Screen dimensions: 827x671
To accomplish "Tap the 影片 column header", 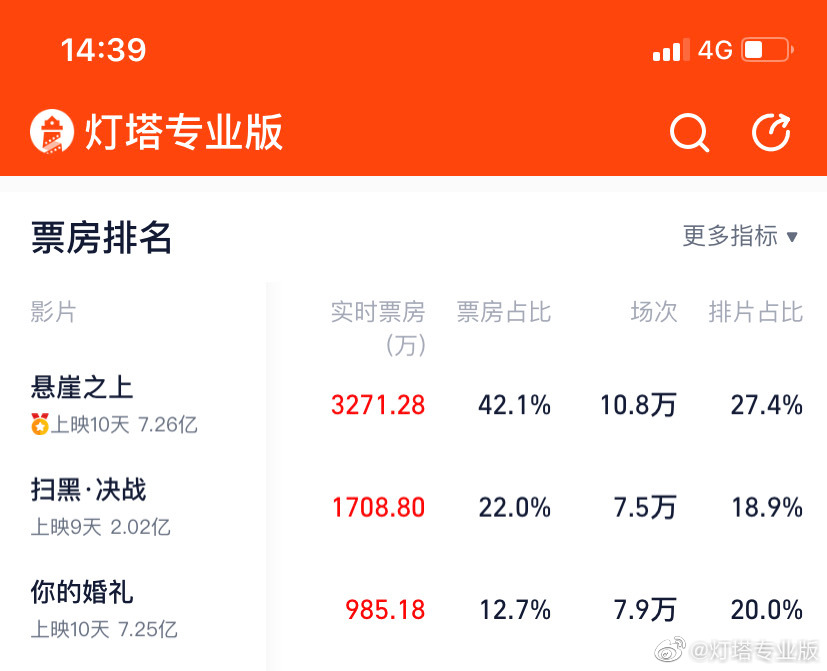I will click(54, 312).
